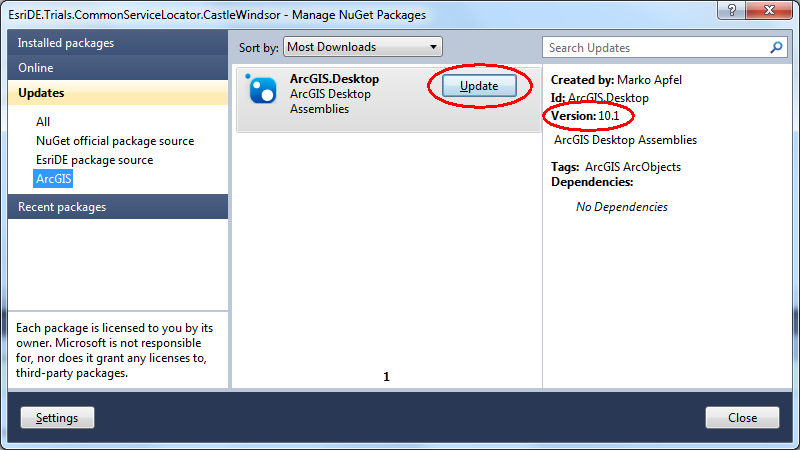Click the search magnifier icon
This screenshot has height=450, width=800.
[x=776, y=47]
